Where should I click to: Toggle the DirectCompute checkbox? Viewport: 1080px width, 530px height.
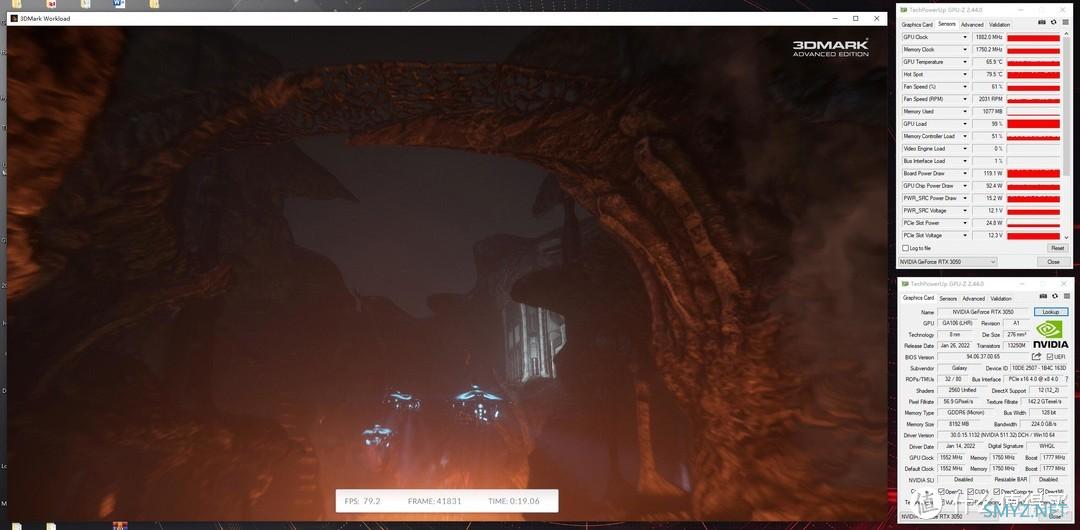click(998, 491)
